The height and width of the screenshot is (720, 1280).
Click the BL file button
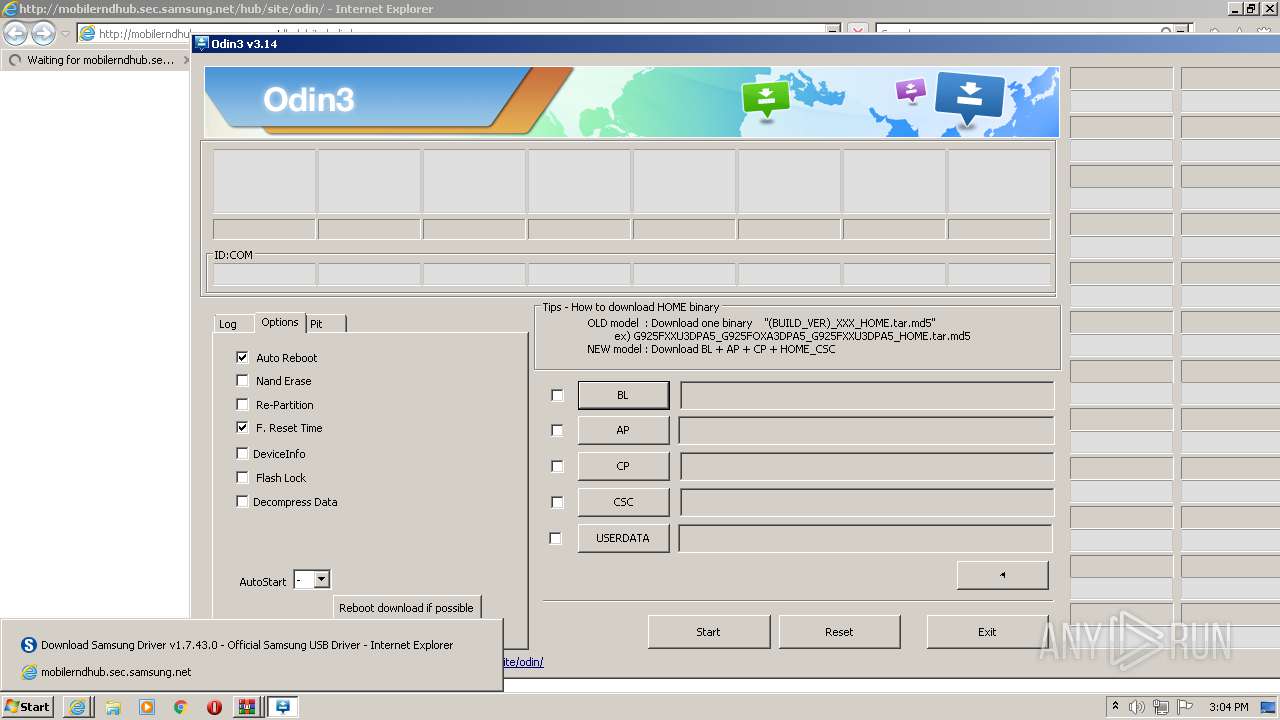623,395
